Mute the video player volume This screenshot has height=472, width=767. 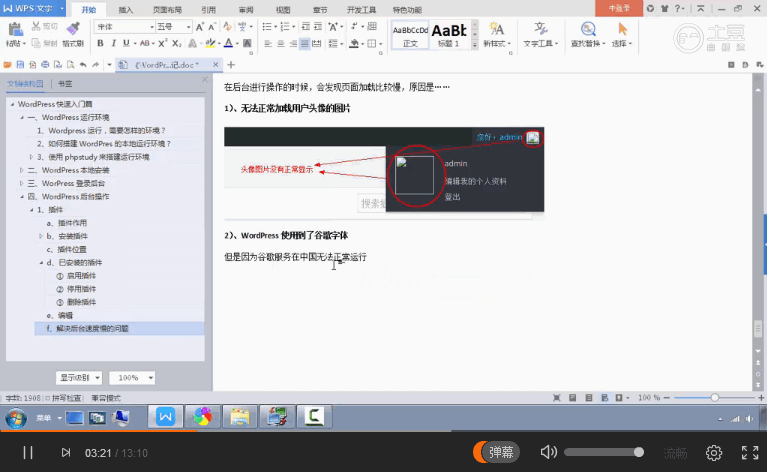548,452
